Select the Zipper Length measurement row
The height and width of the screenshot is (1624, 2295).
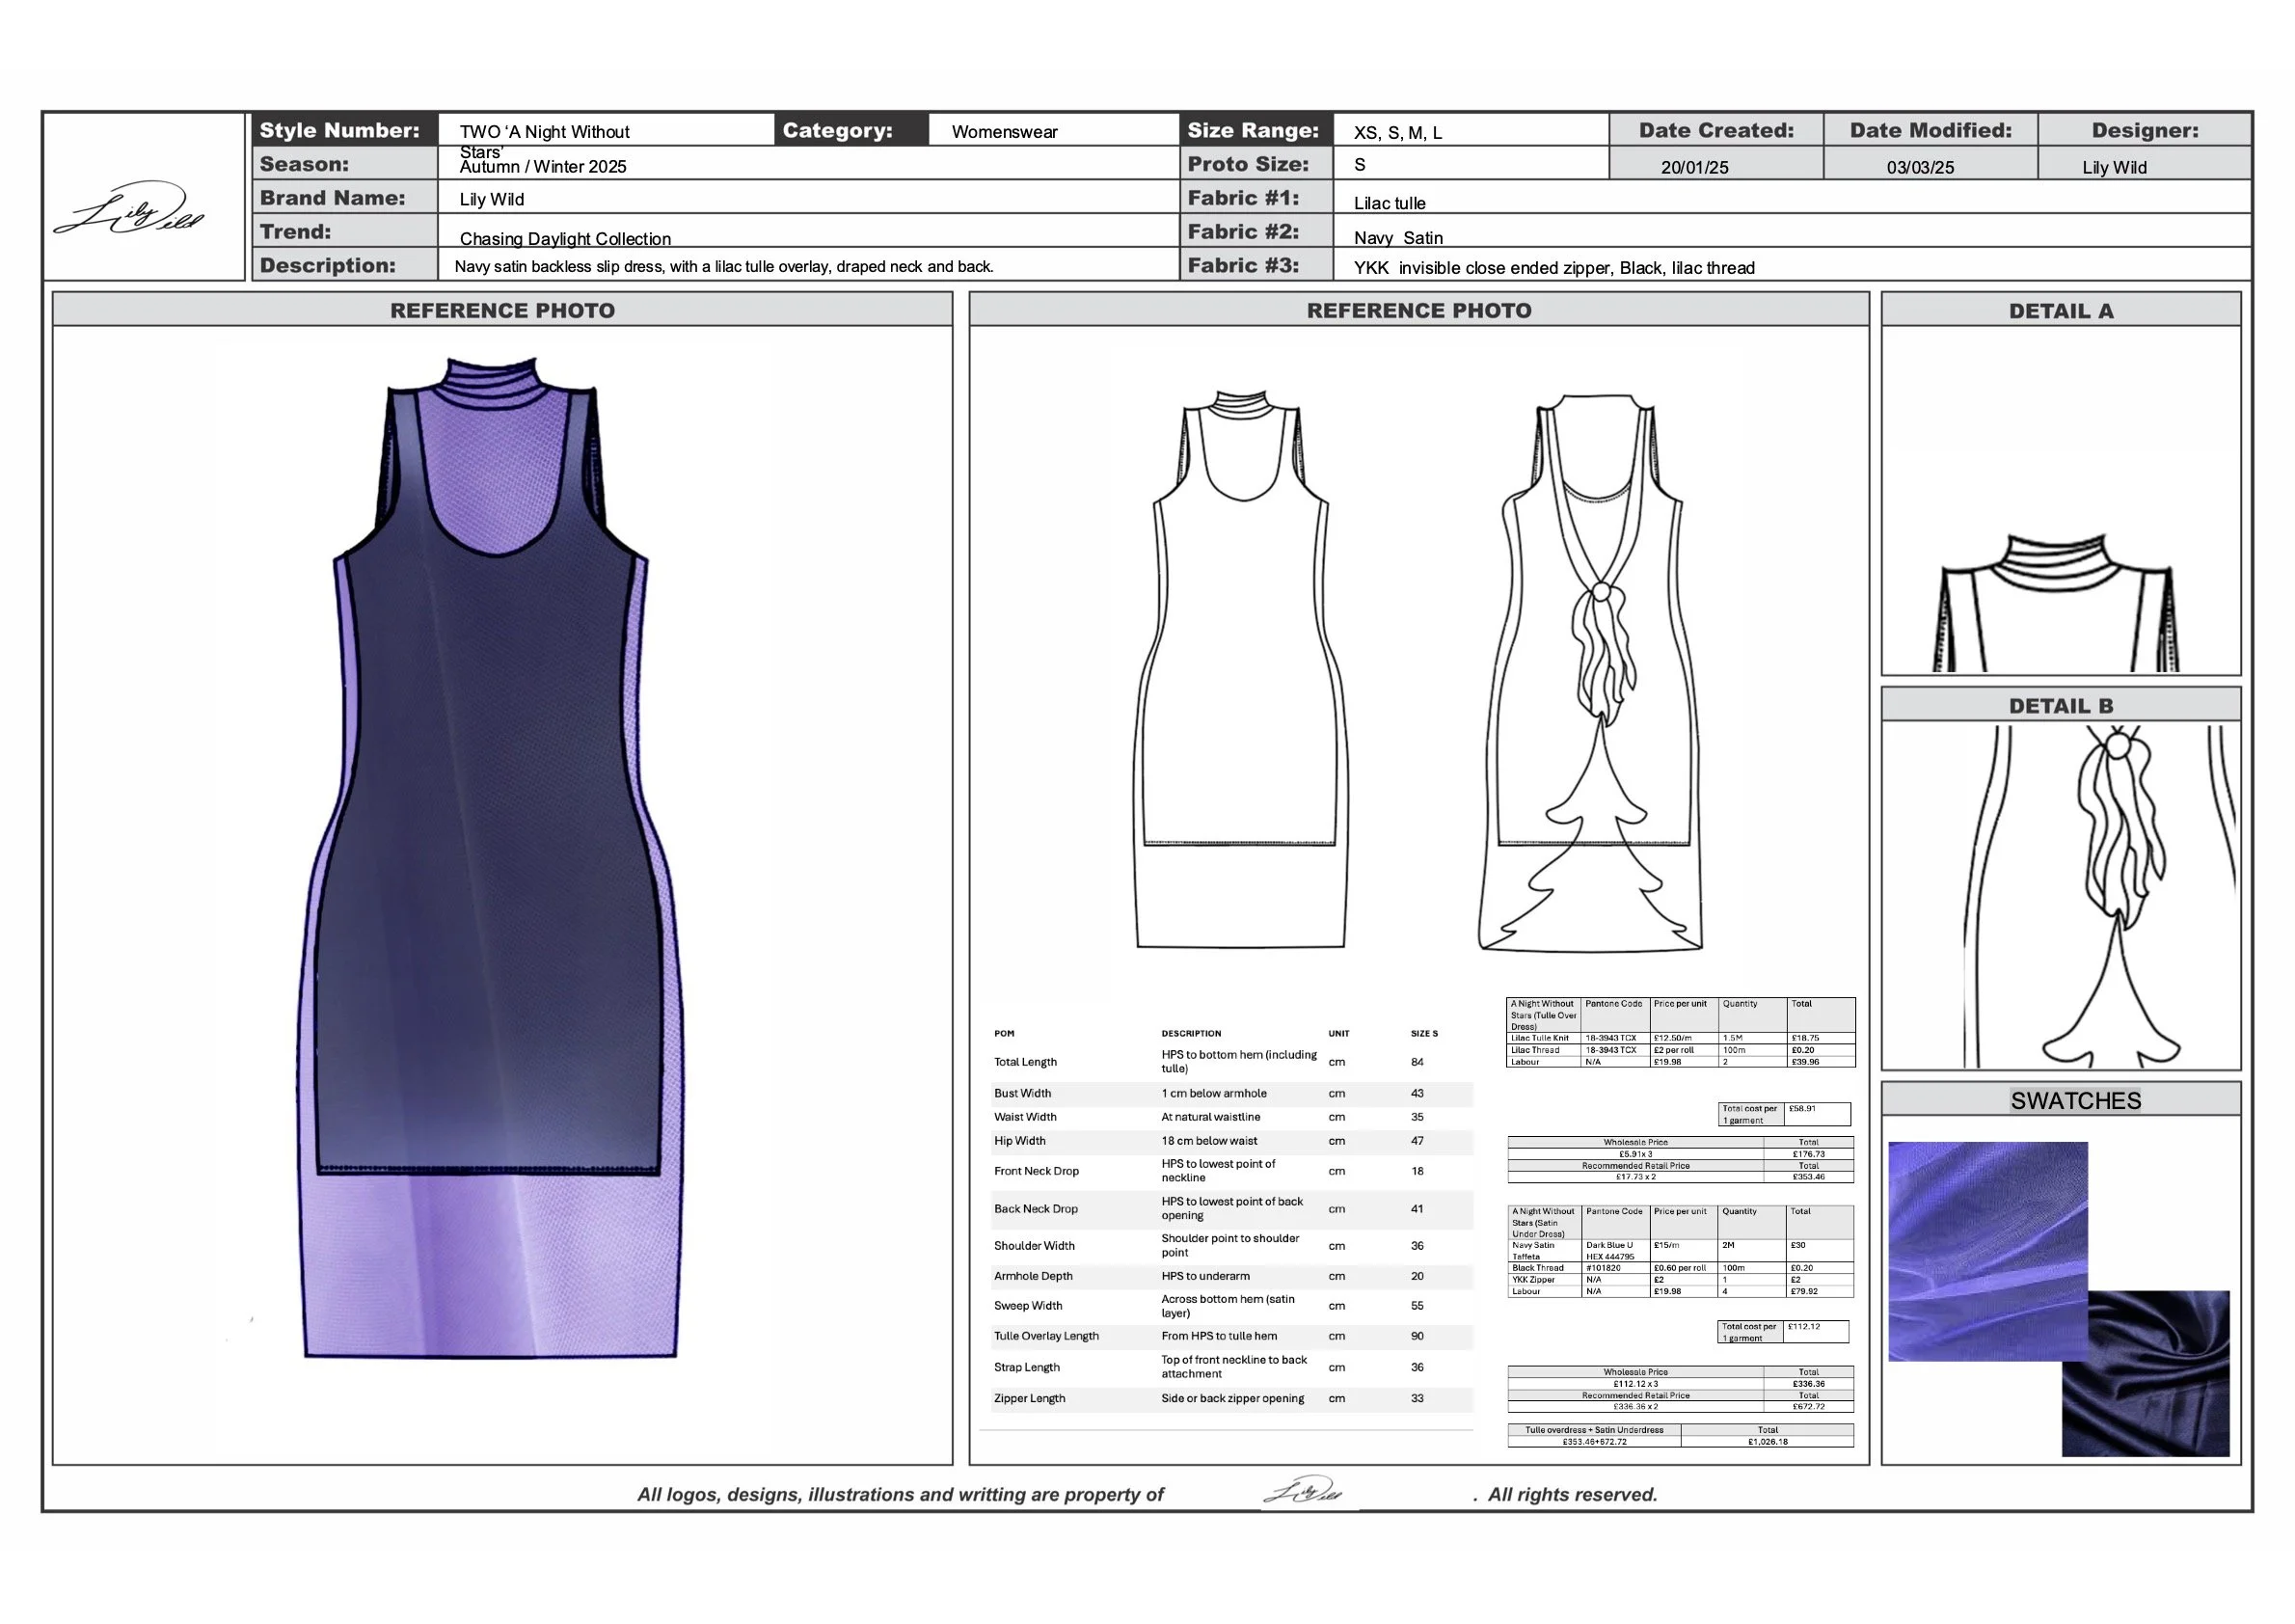click(x=1230, y=1398)
